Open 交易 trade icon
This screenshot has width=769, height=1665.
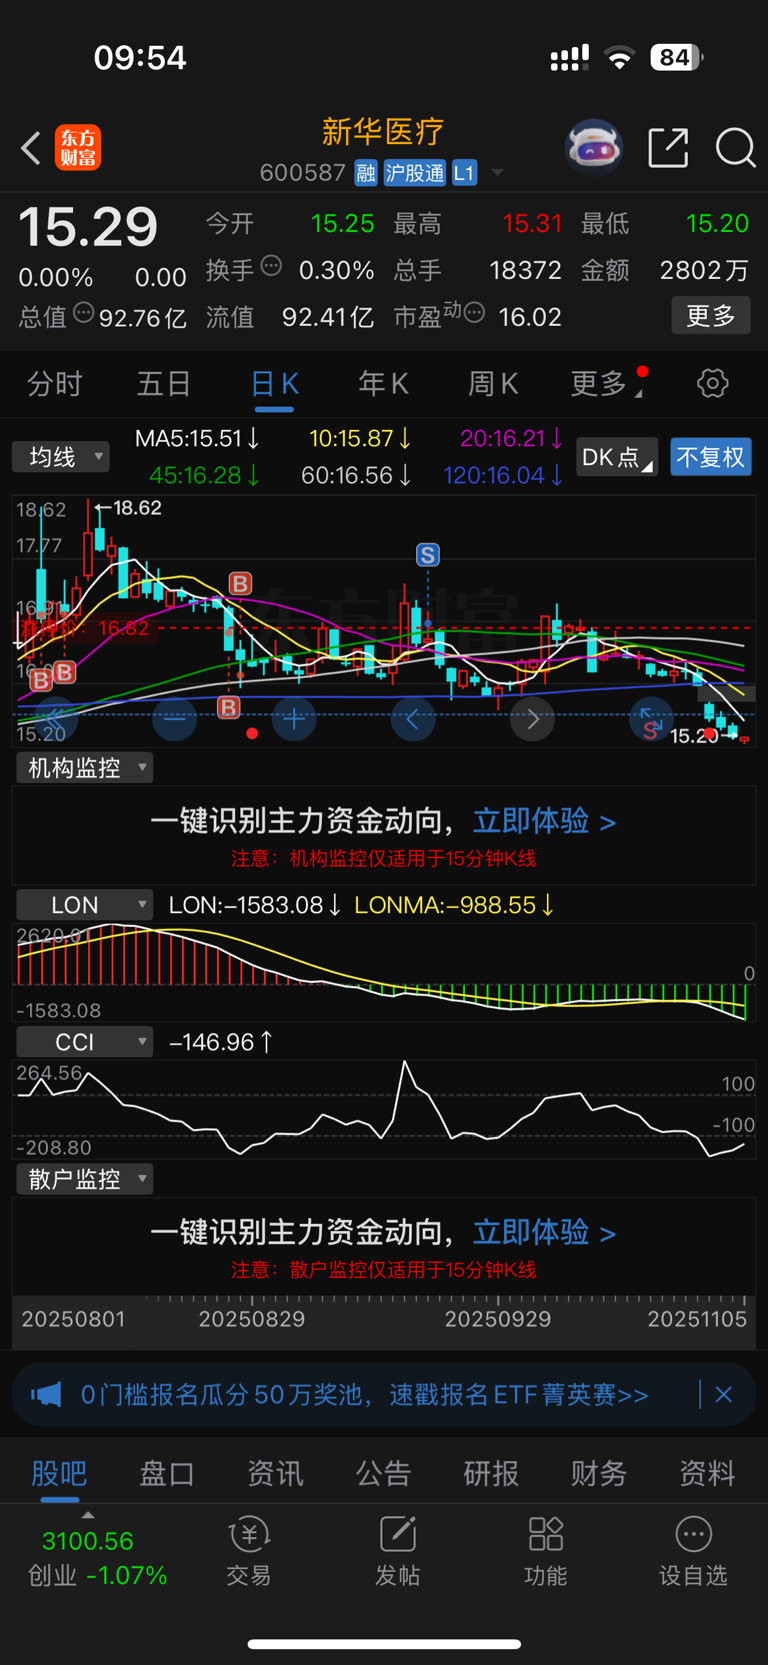(249, 1551)
